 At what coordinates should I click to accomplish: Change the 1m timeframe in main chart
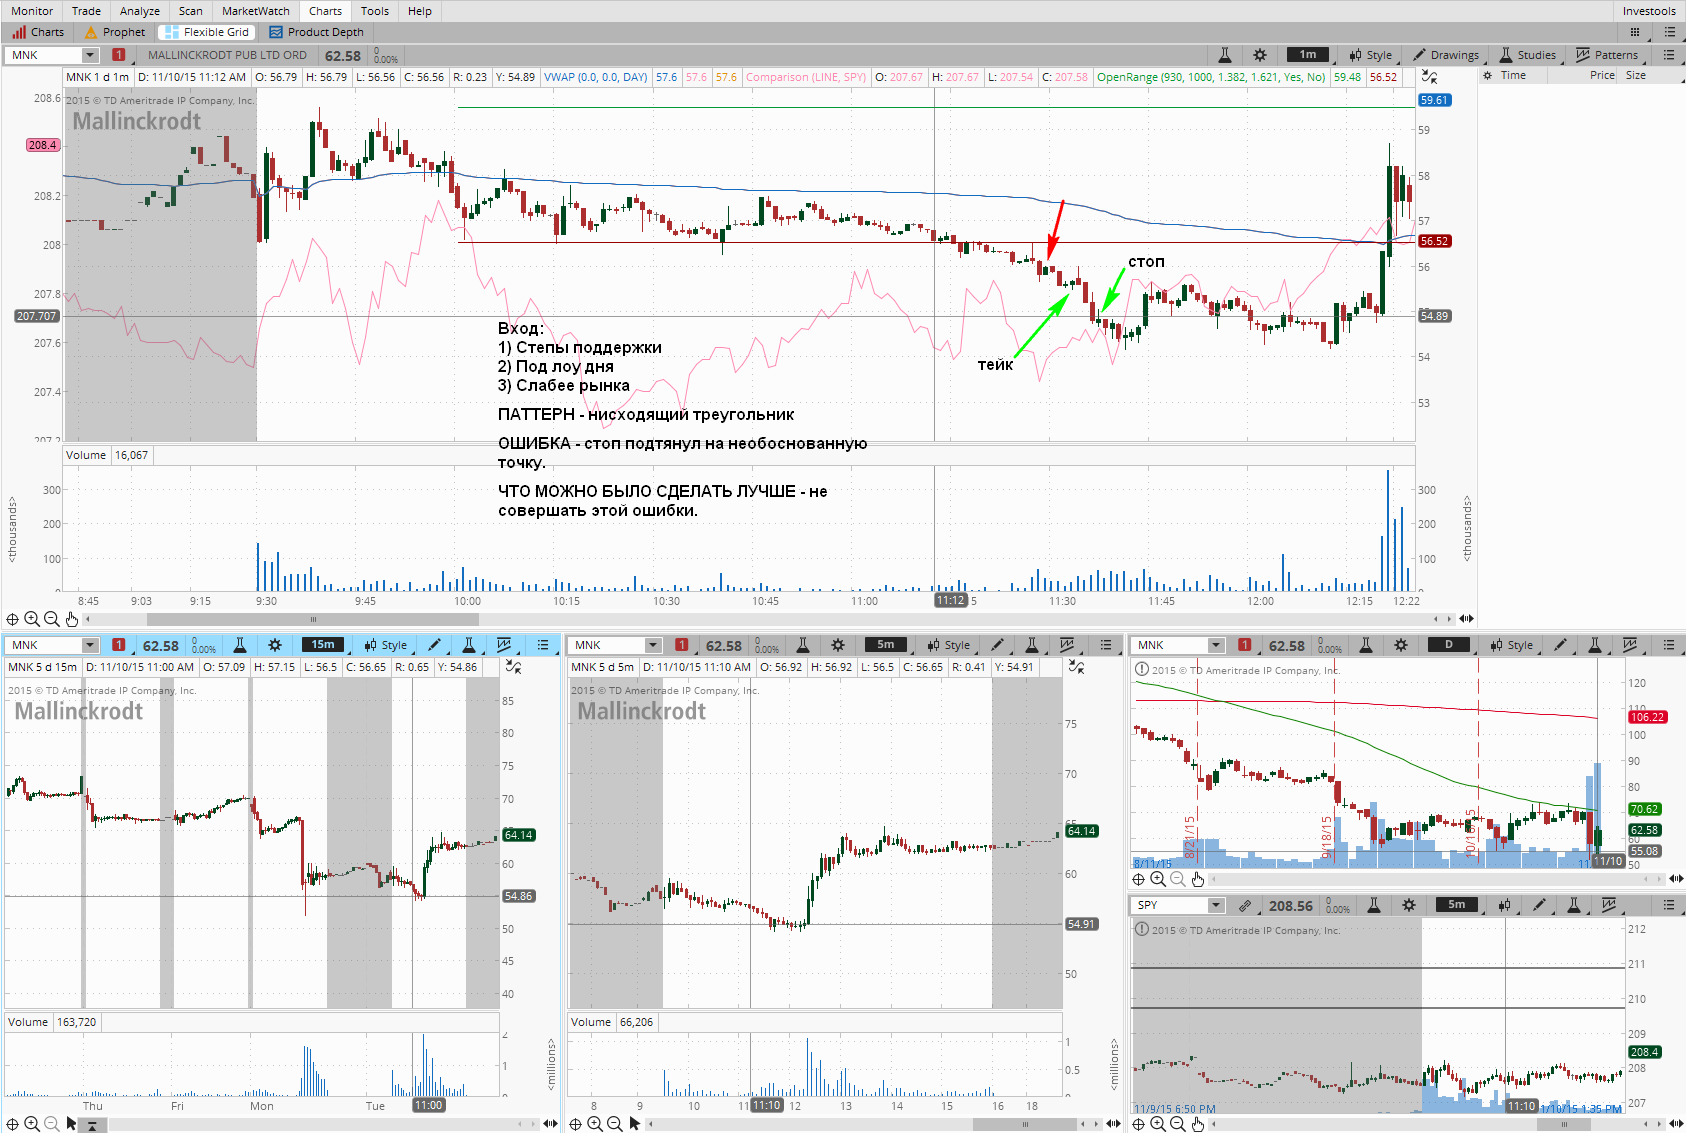(1308, 55)
